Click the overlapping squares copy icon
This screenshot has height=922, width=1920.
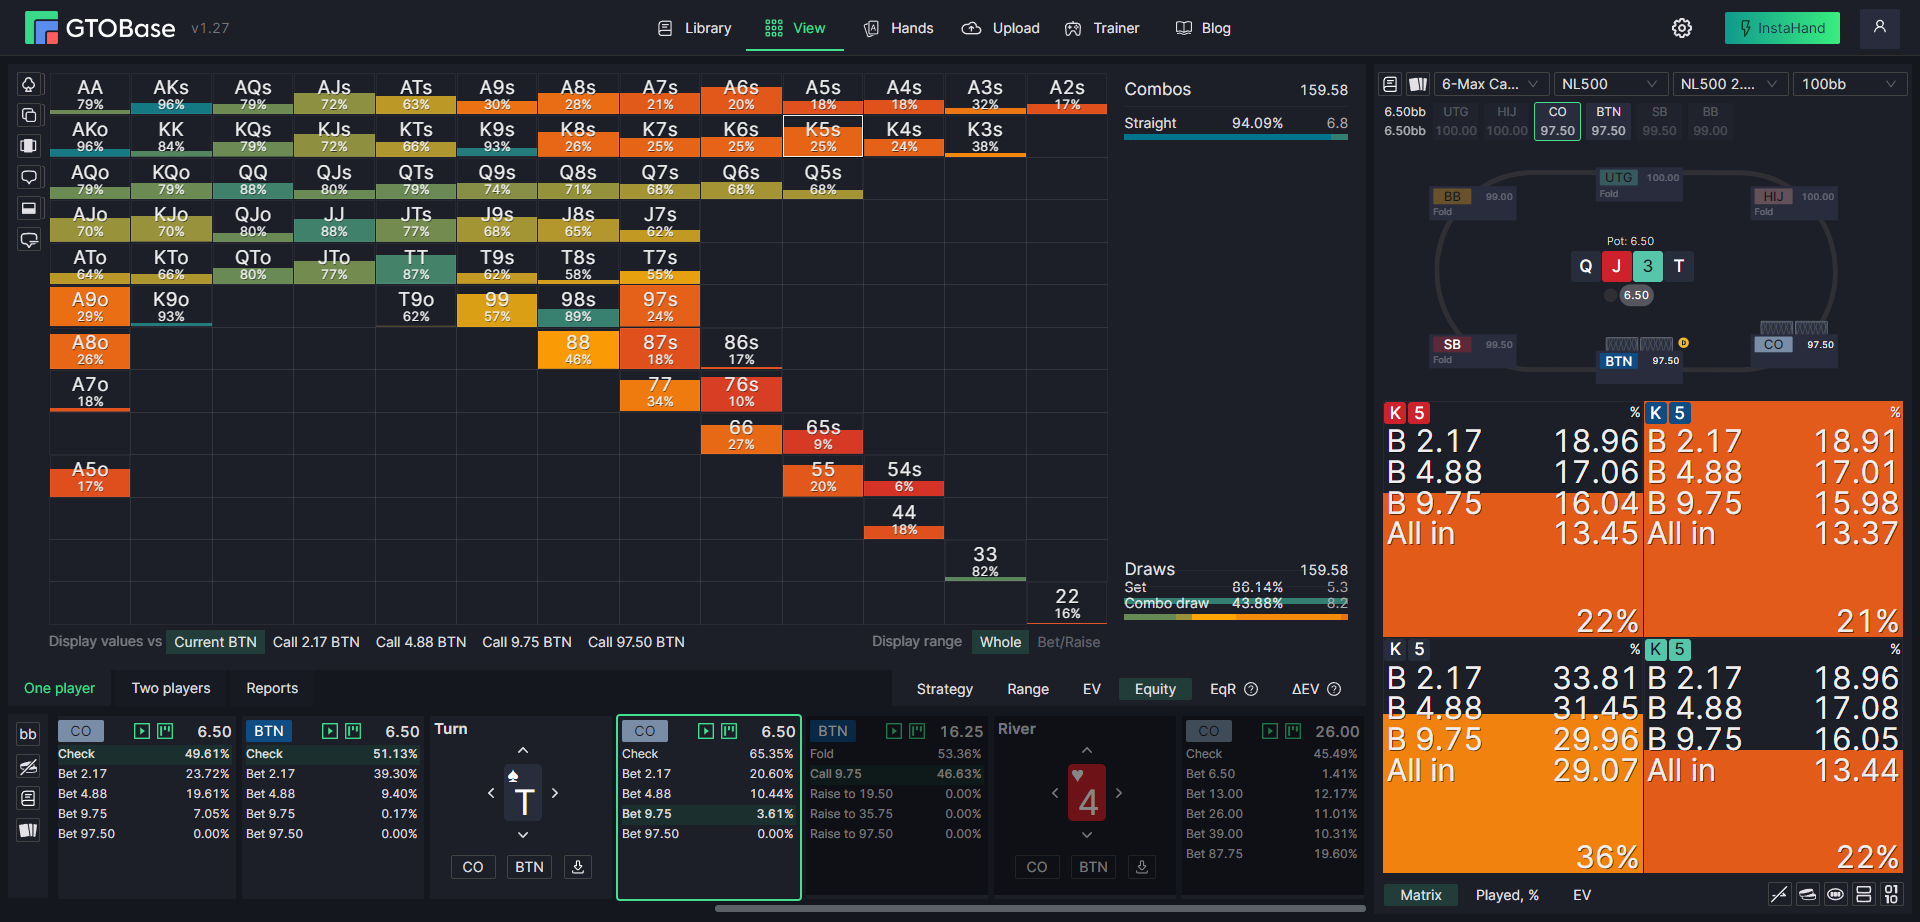click(x=29, y=115)
